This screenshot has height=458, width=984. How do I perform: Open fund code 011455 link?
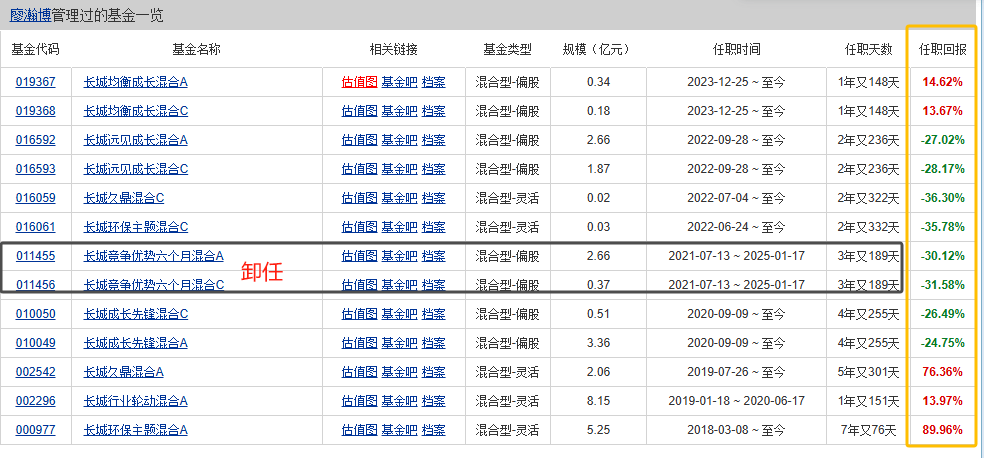click(x=36, y=256)
